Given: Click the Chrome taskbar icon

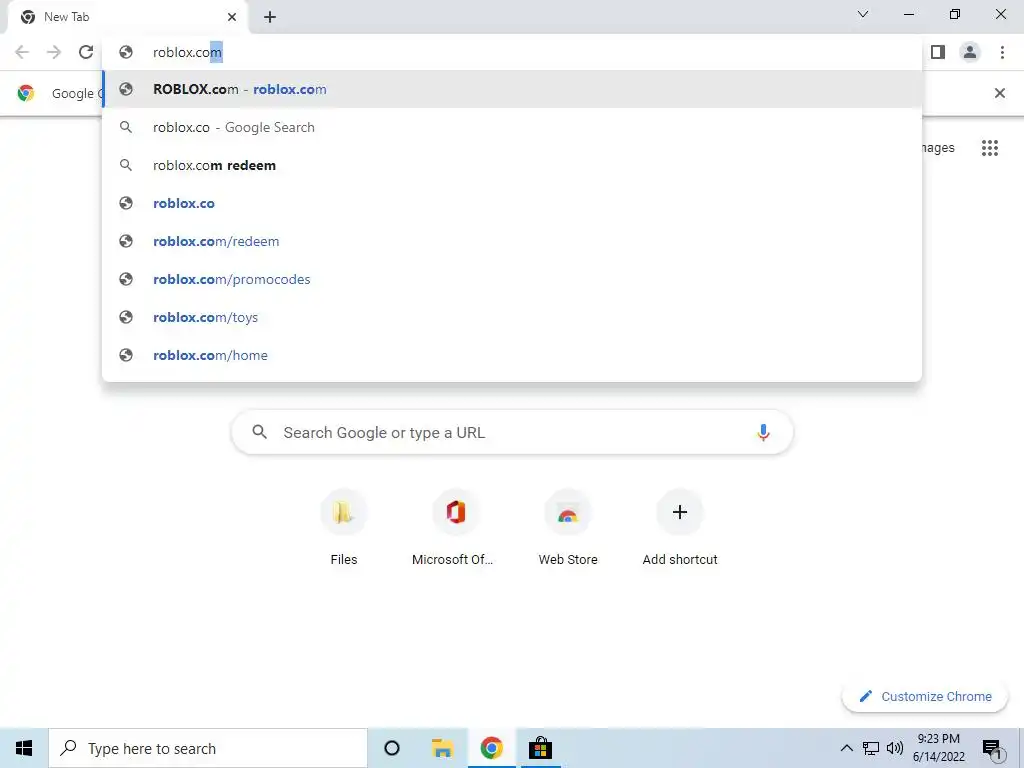Looking at the screenshot, I should tap(491, 748).
